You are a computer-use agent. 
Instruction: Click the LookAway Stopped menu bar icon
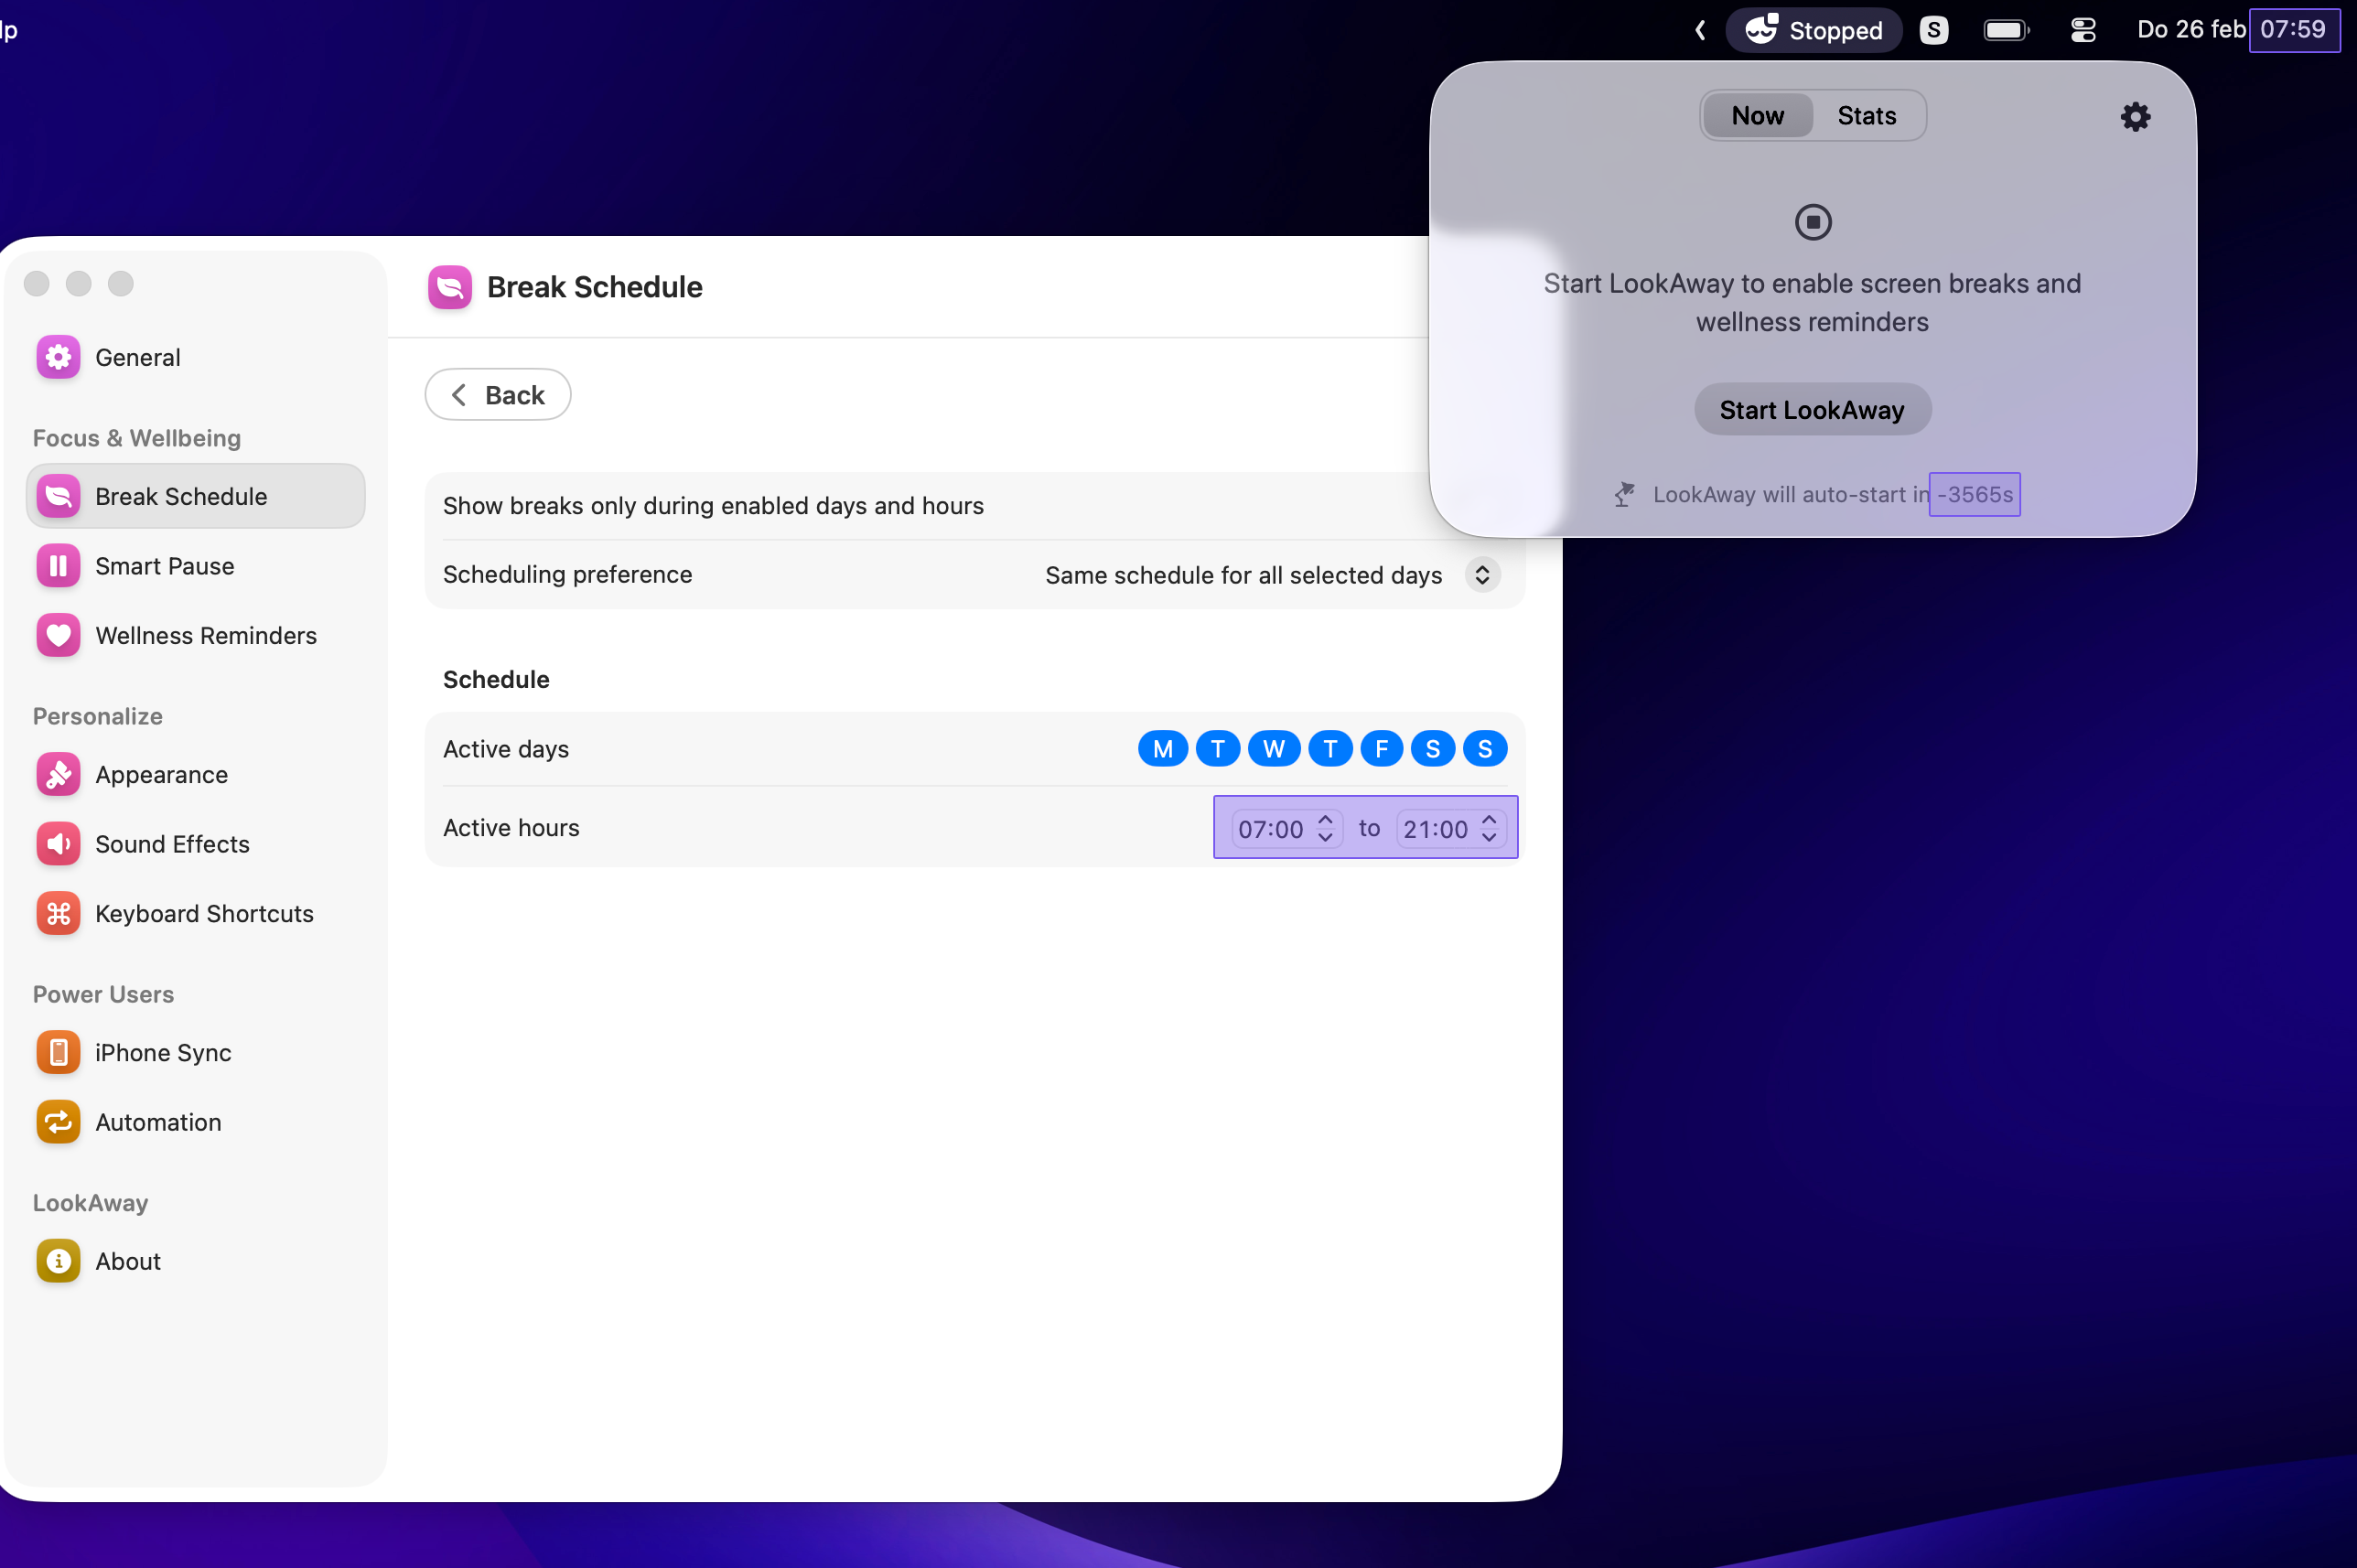[x=1813, y=30]
